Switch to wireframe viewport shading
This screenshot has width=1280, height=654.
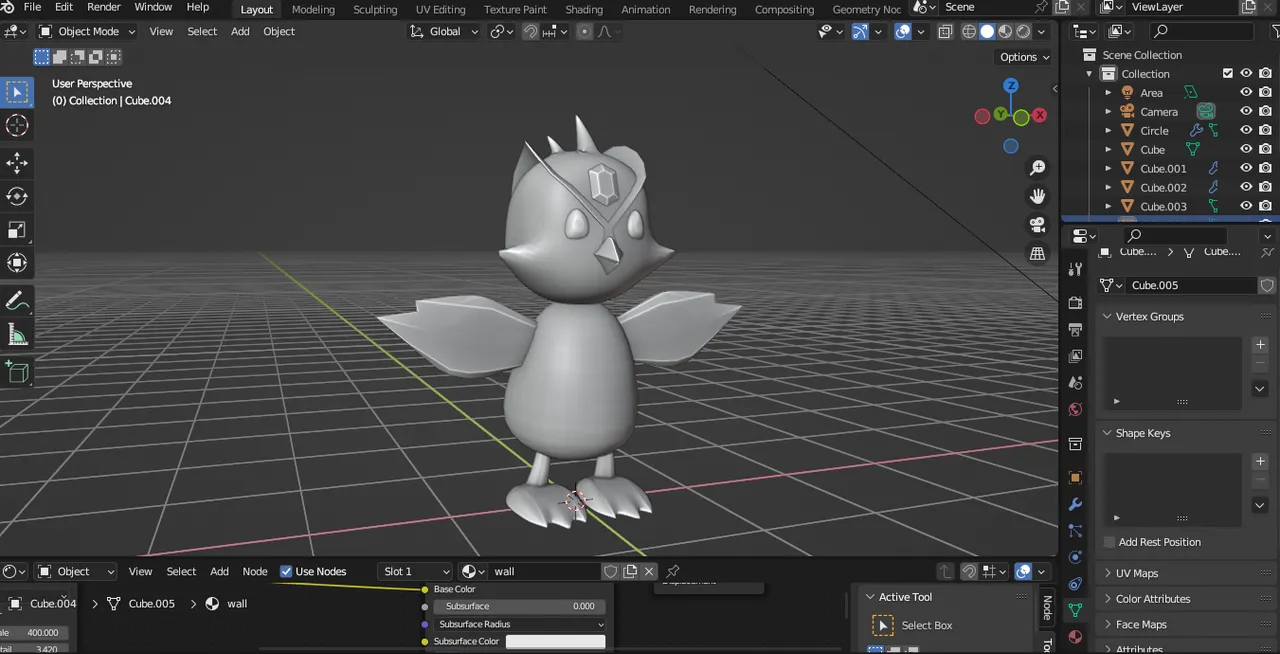click(969, 31)
